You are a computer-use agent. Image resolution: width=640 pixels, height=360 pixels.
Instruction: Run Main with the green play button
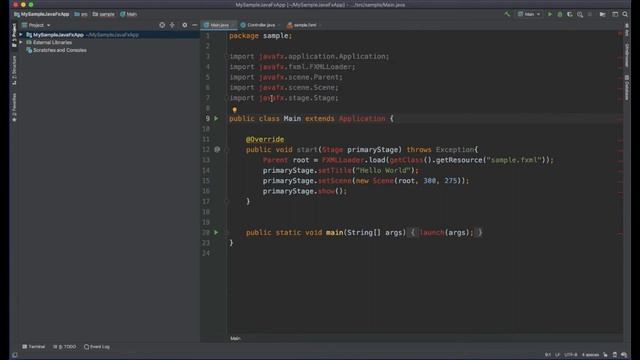pos(550,14)
